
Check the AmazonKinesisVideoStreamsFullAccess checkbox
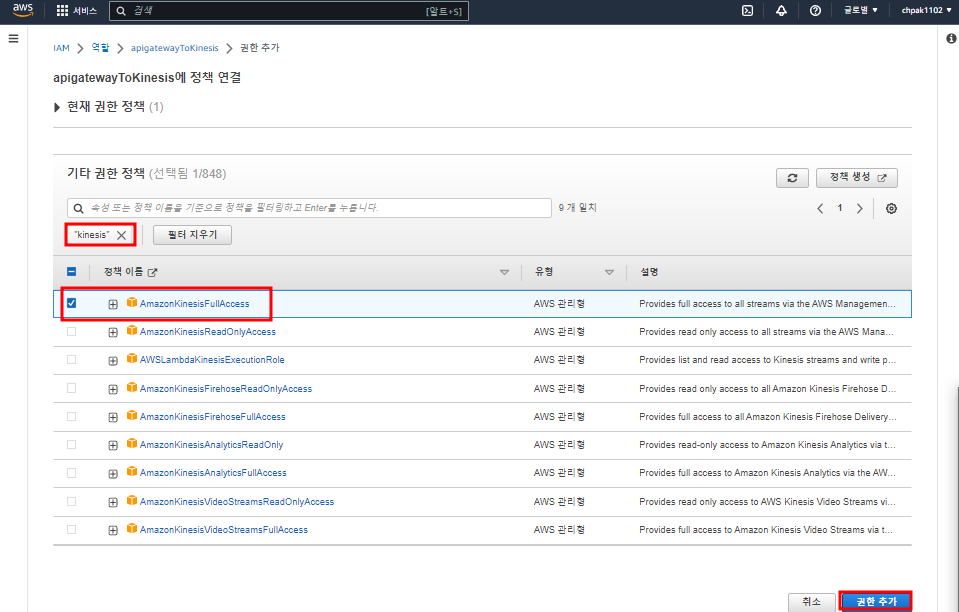coord(72,529)
